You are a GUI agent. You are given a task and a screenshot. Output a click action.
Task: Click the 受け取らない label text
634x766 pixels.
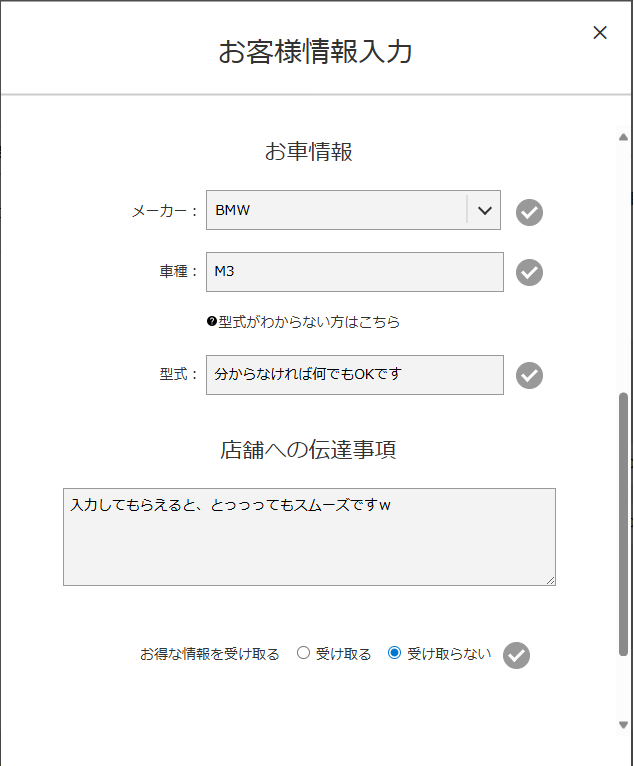tap(449, 655)
